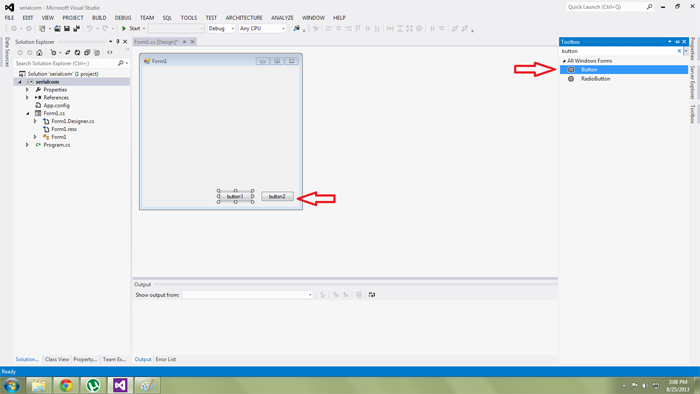Expand Form1.Designer.cs node
Screen dimensions: 700x394
(x=35, y=121)
